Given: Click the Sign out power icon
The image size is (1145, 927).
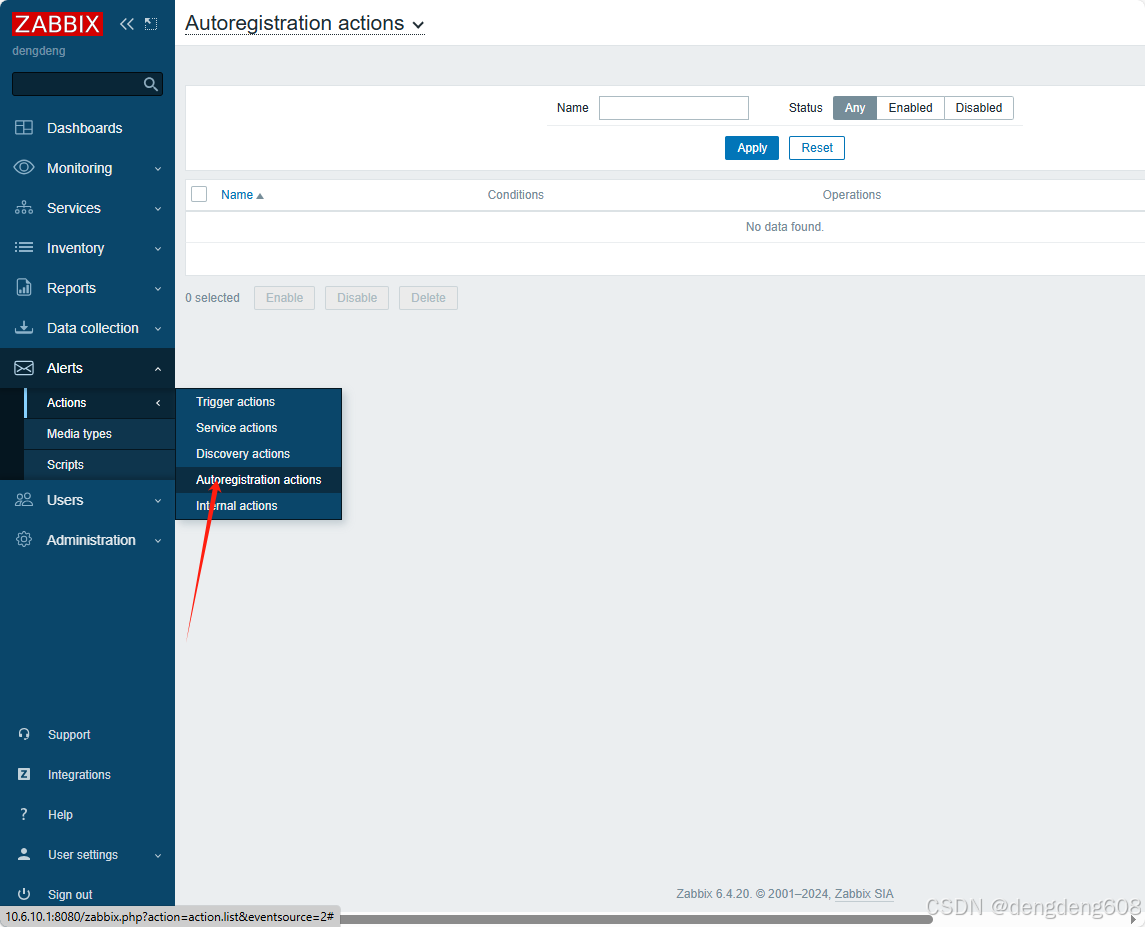Looking at the screenshot, I should pos(24,894).
